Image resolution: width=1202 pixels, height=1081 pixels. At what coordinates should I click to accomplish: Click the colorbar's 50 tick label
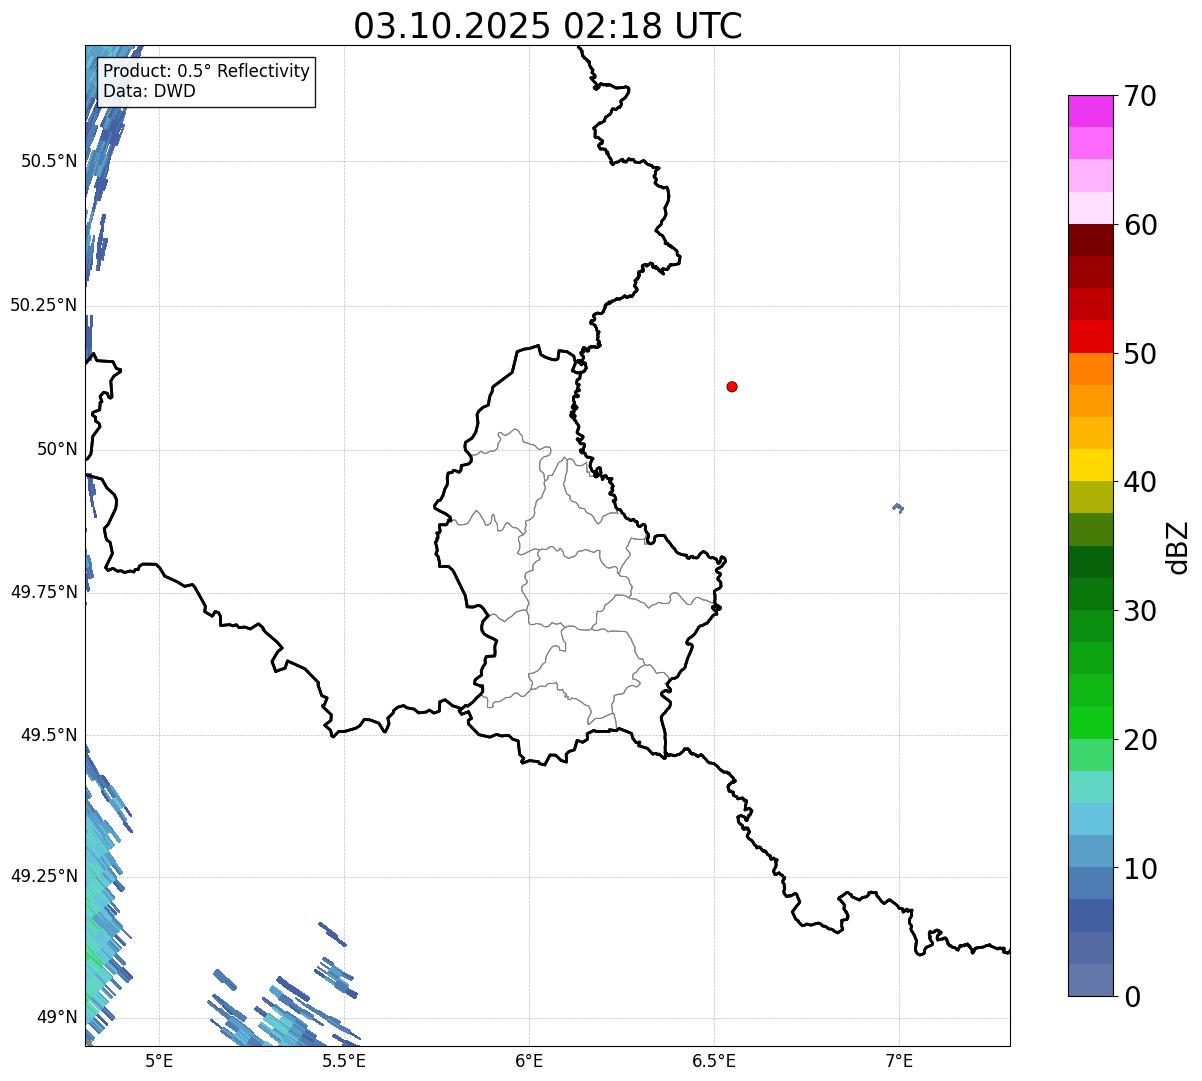(x=1140, y=354)
